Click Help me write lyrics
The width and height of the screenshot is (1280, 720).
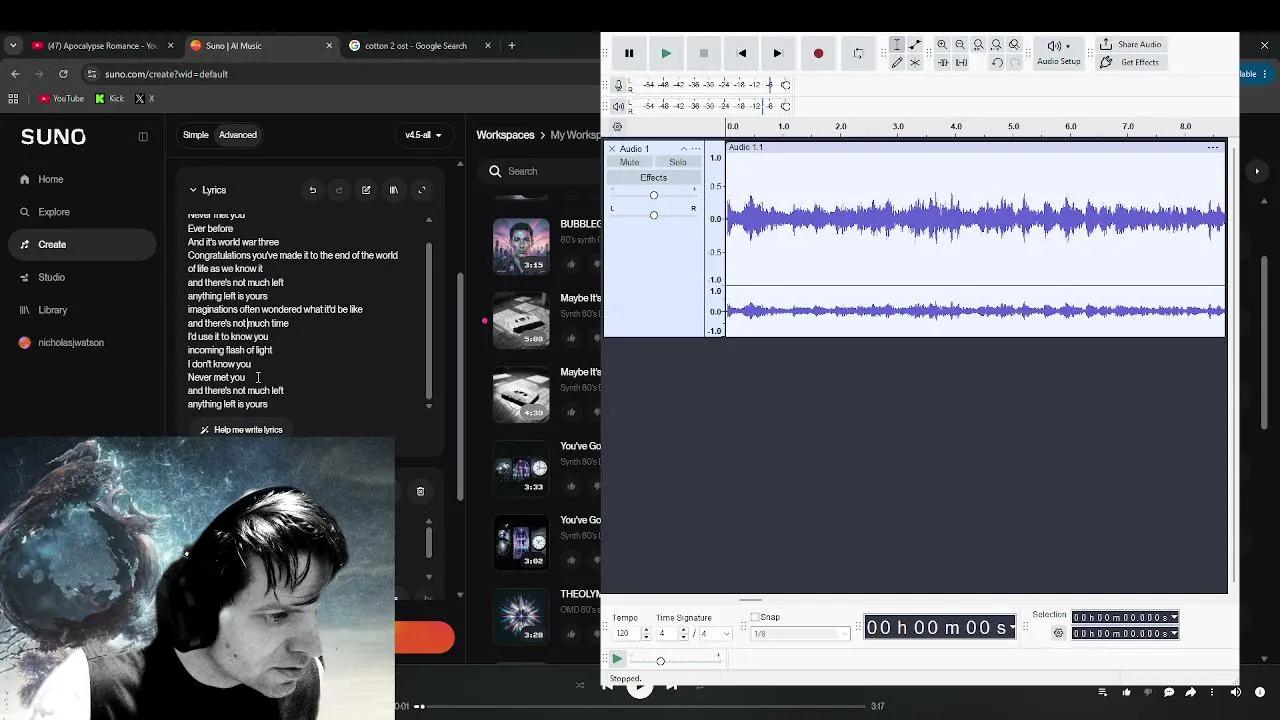[241, 430]
